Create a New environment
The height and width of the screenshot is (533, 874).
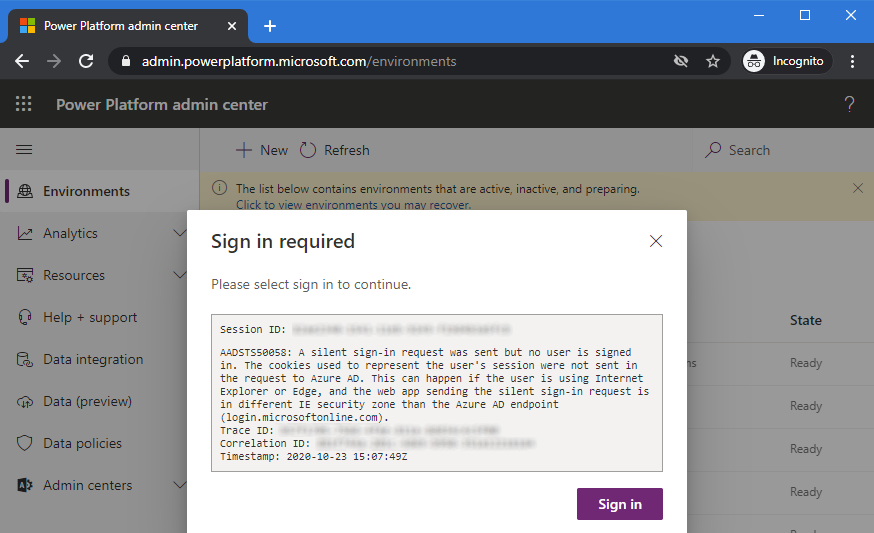pyautogui.click(x=262, y=150)
